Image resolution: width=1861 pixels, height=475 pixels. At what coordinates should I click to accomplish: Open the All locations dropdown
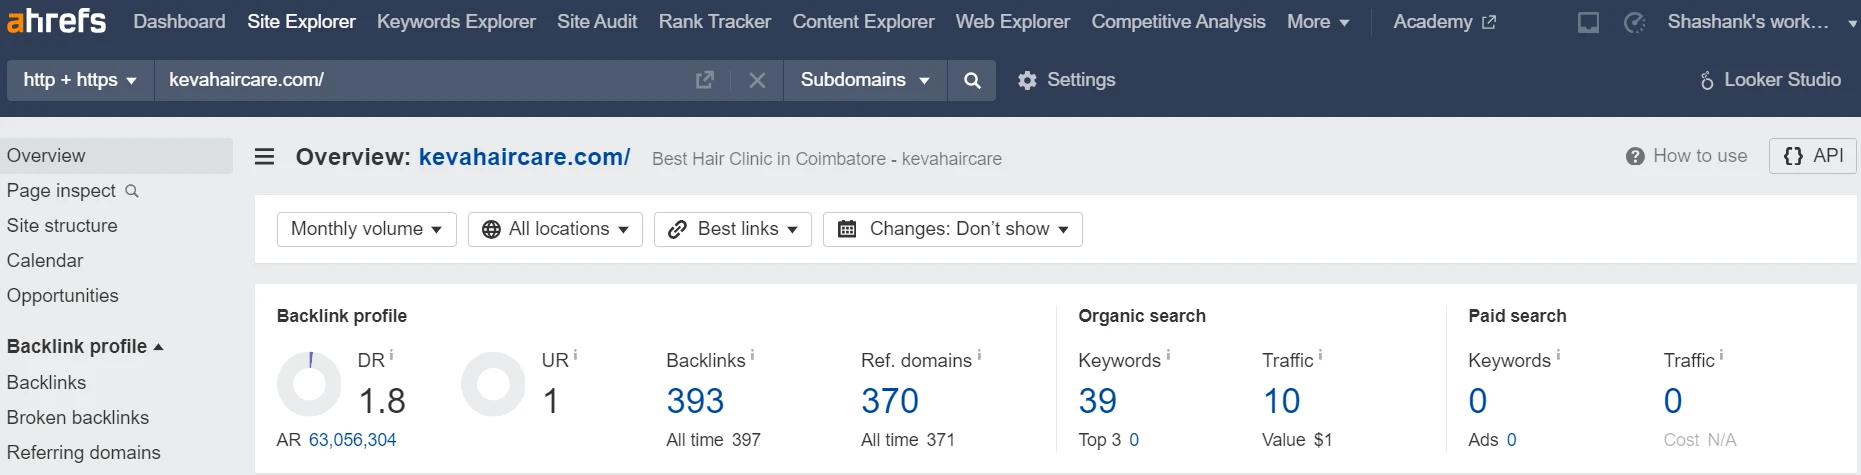pyautogui.click(x=555, y=229)
